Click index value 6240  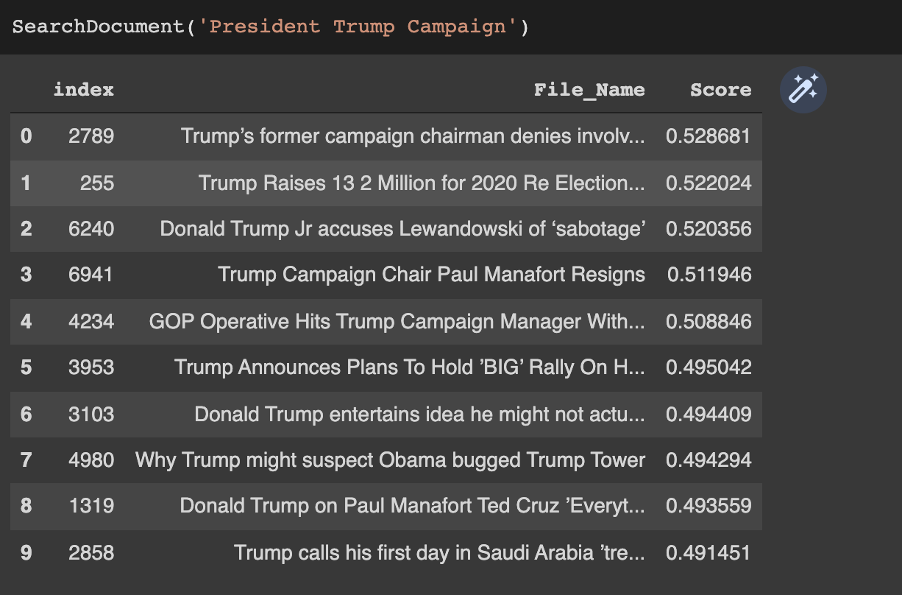click(91, 229)
